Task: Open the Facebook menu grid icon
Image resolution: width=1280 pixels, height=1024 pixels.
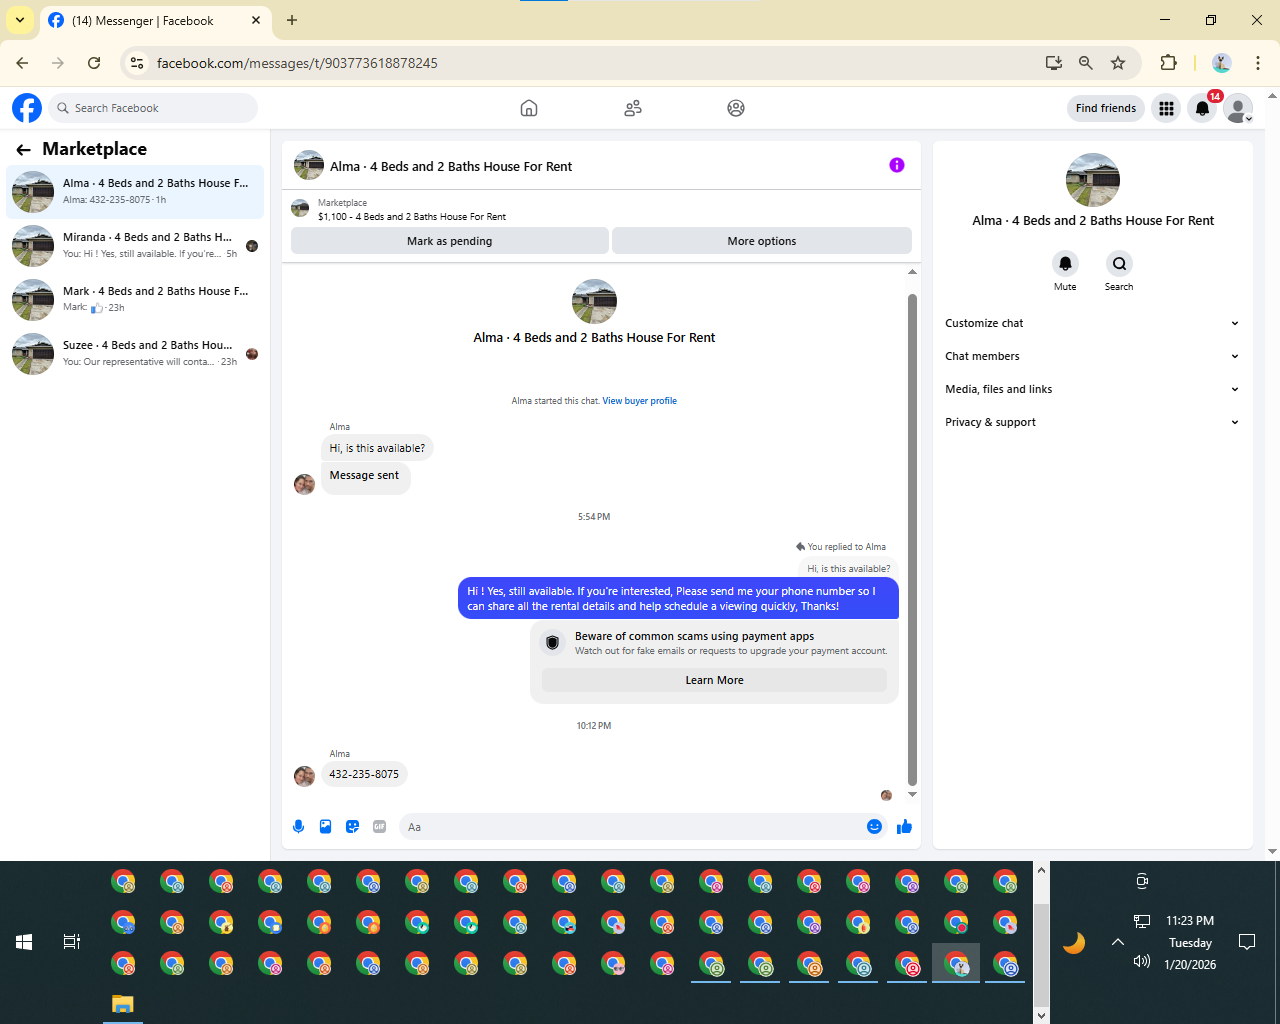Action: (1166, 108)
